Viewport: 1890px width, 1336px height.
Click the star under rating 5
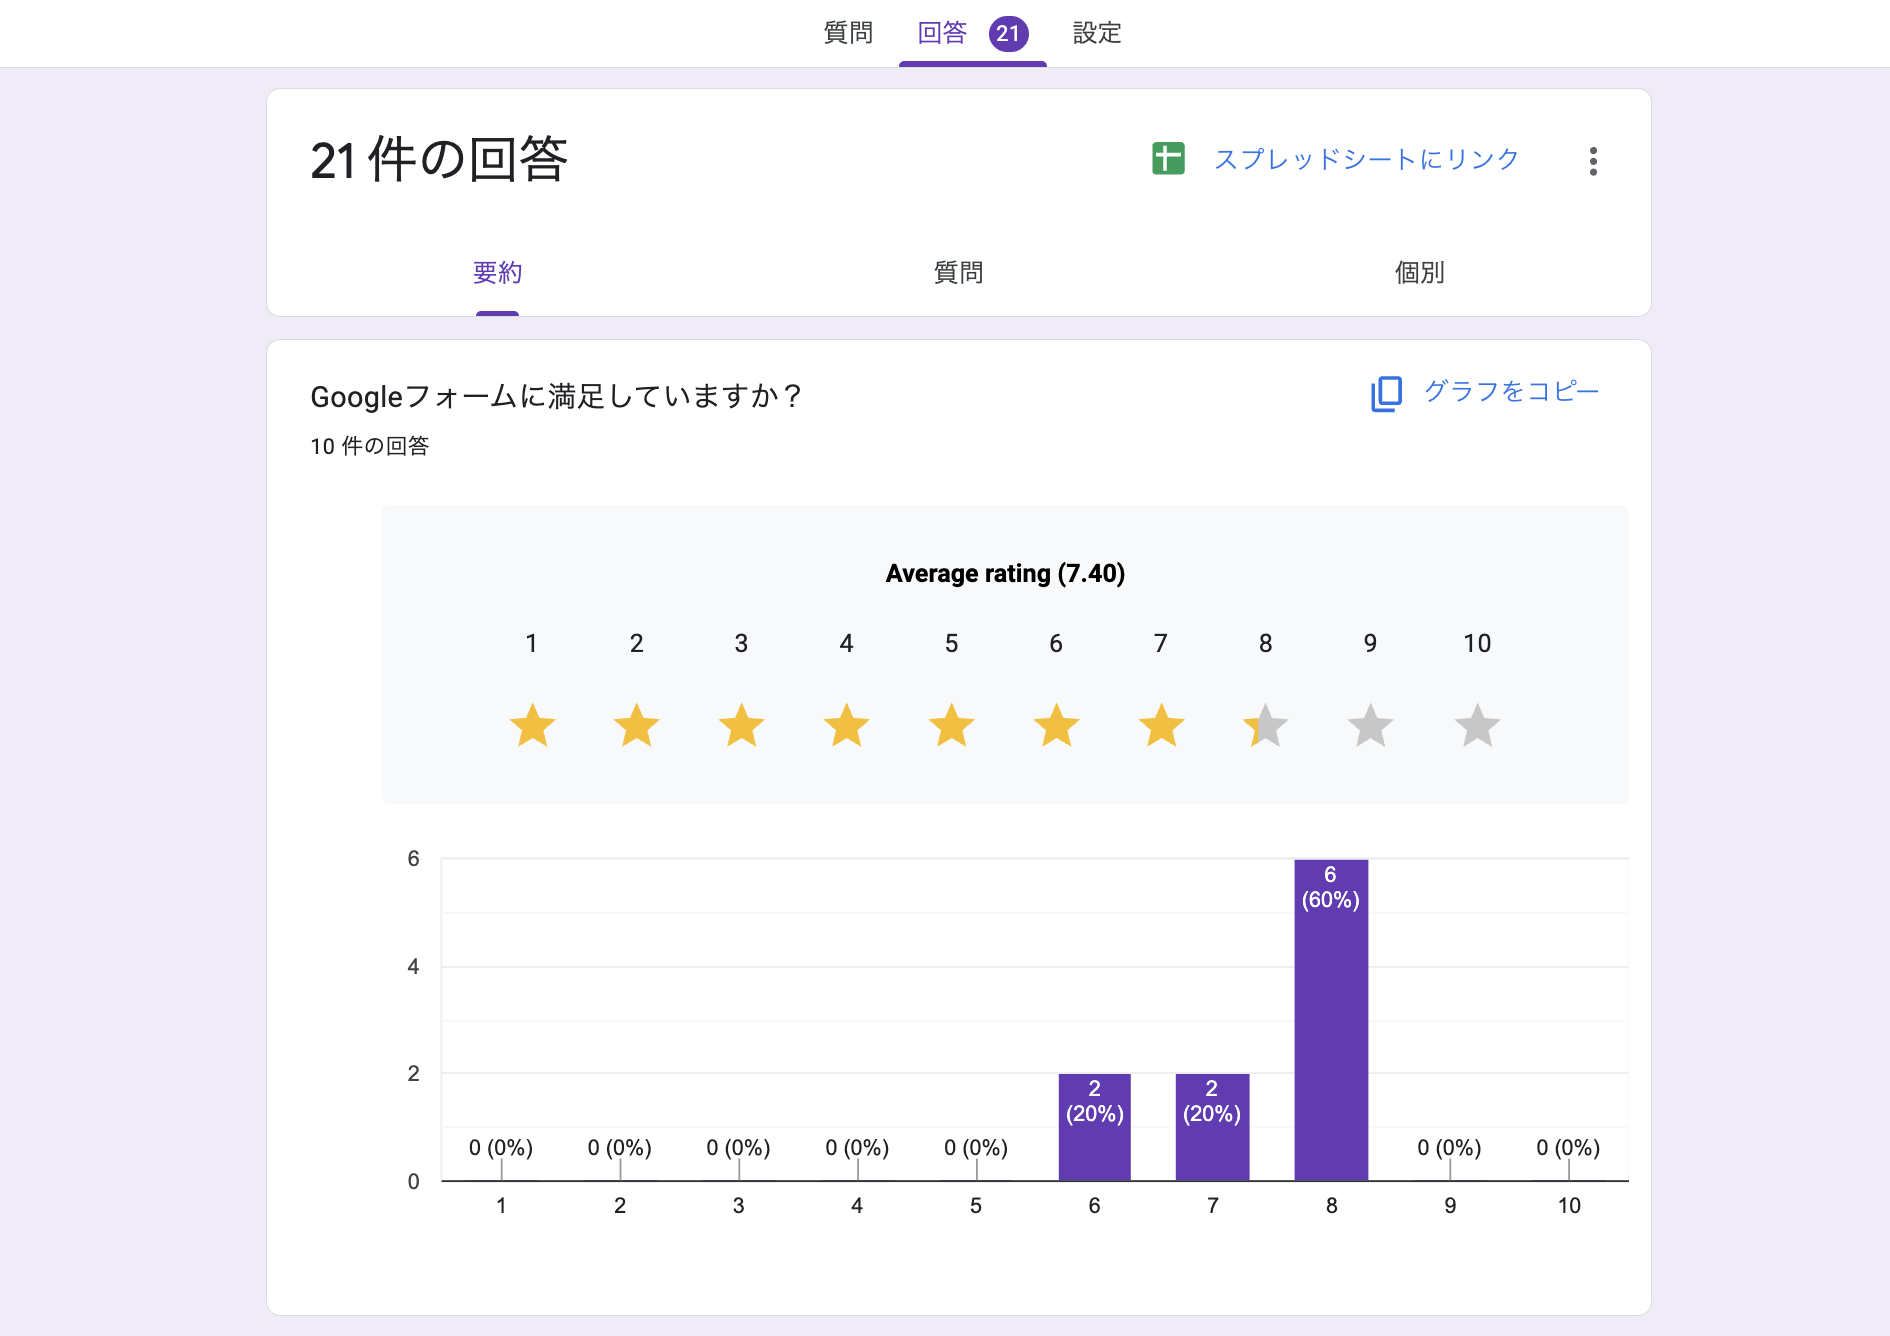(x=951, y=725)
